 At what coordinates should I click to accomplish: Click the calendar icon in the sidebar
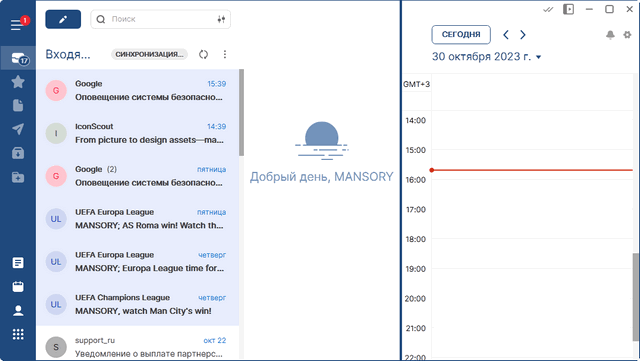[x=18, y=286]
